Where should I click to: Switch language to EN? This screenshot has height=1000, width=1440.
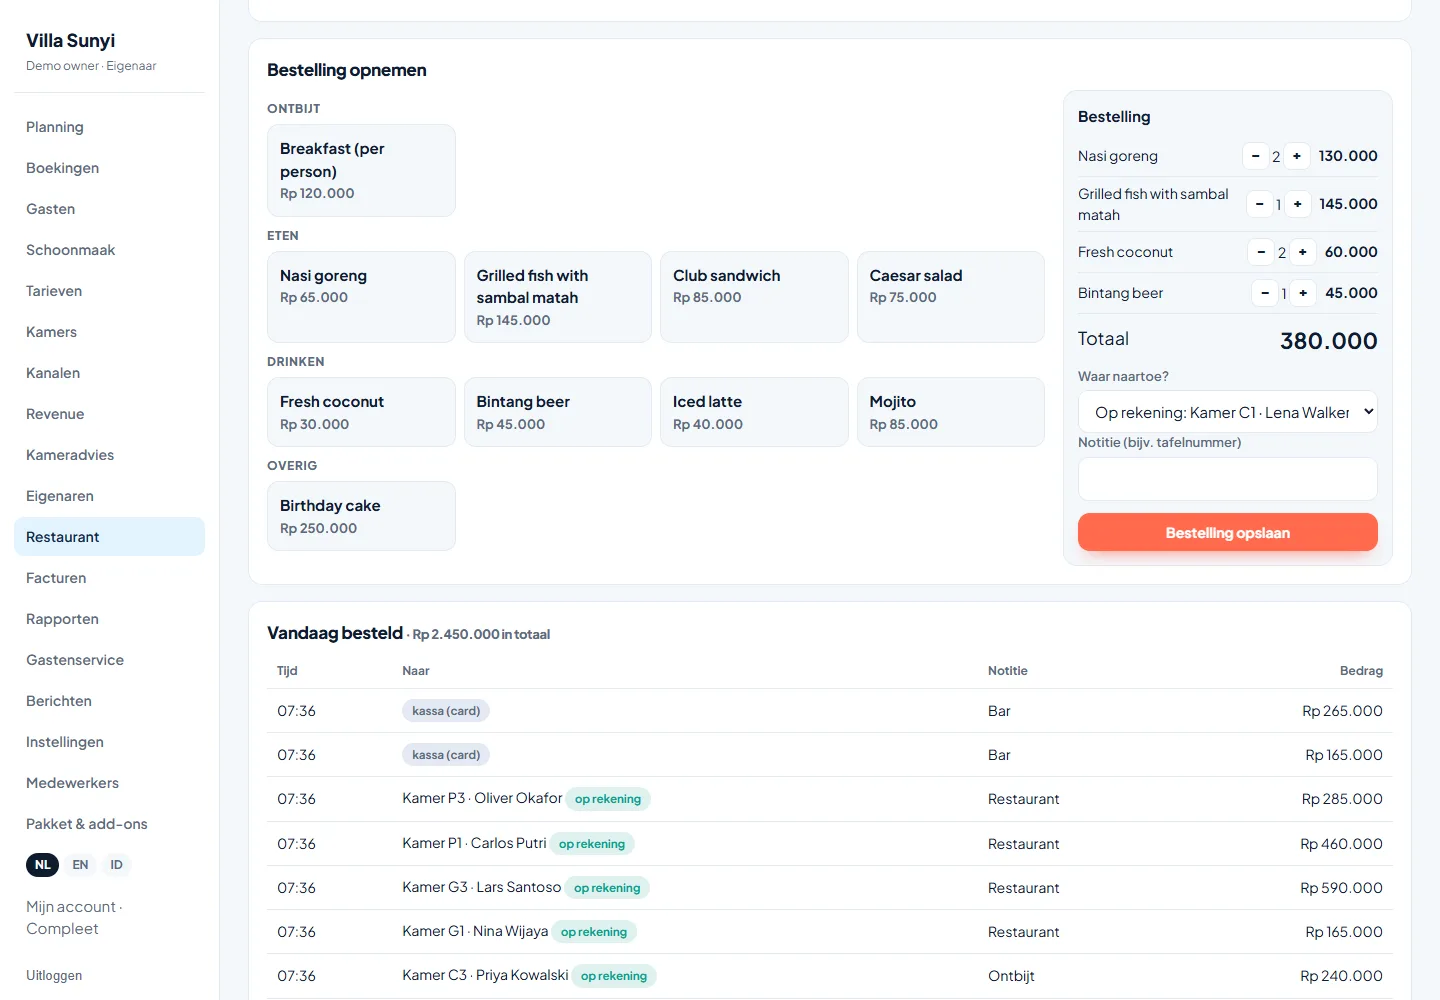81,865
